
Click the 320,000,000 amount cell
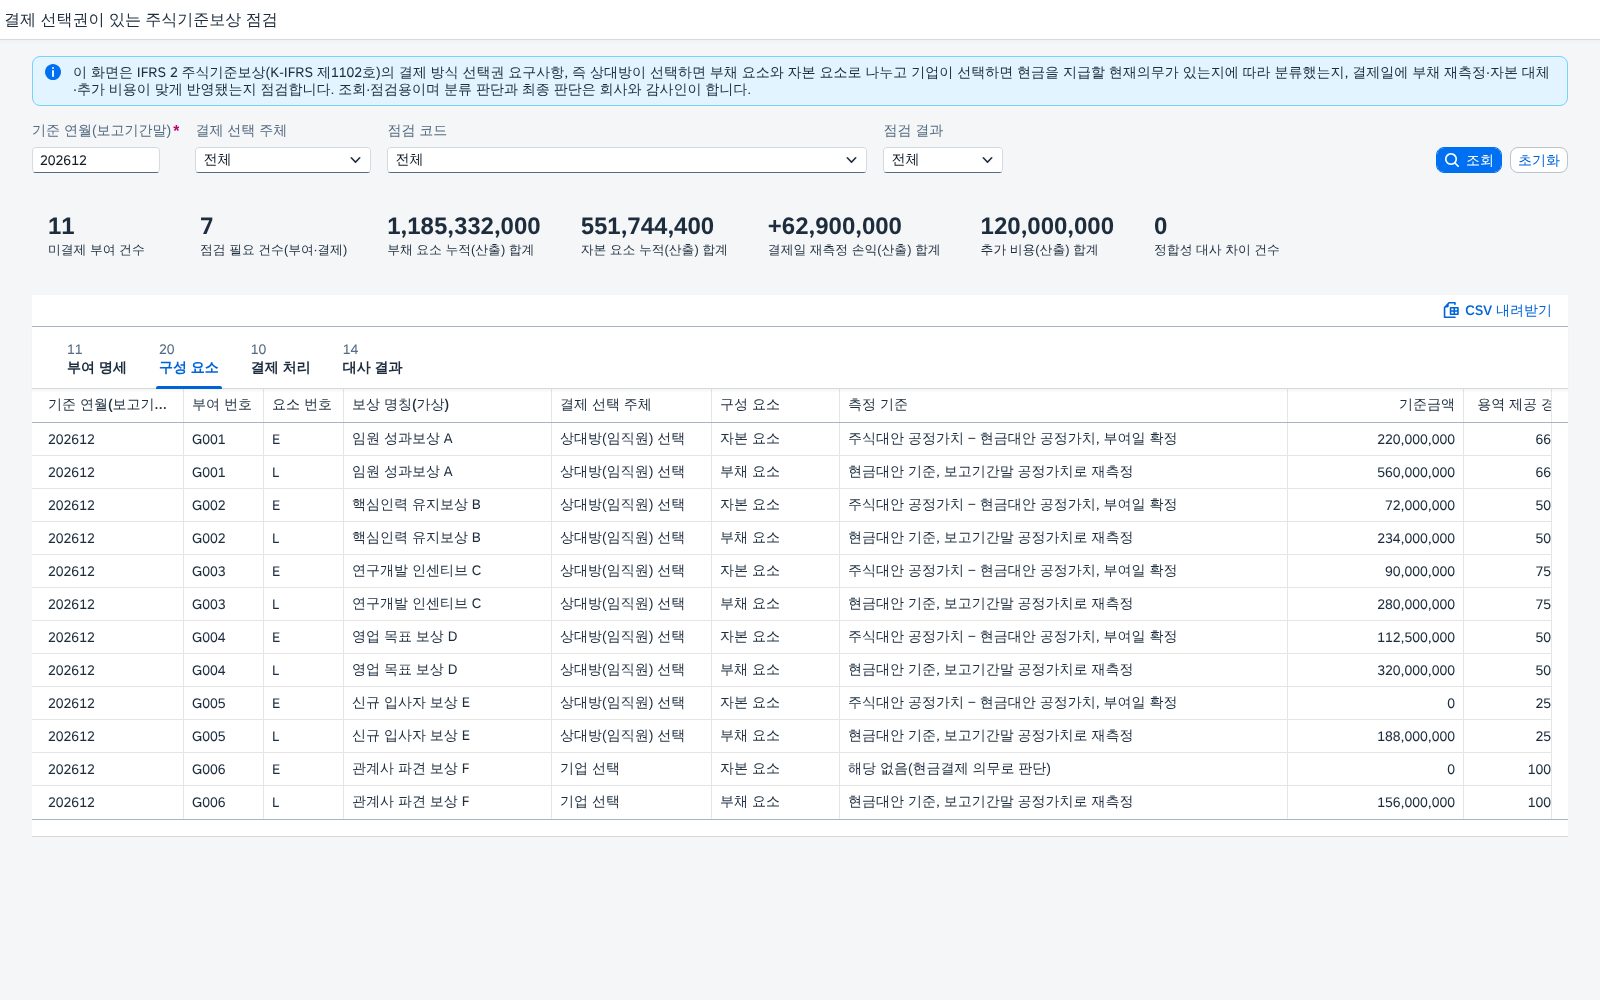coord(1375,670)
